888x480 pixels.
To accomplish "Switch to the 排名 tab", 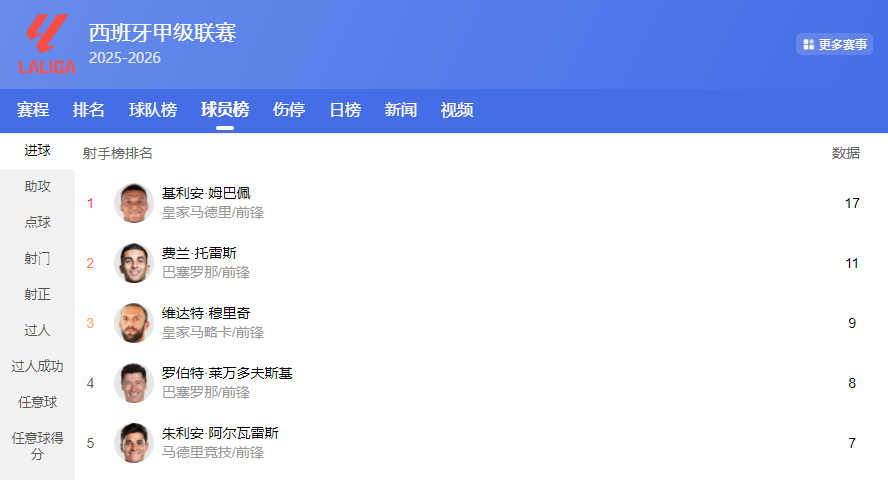I will click(x=88, y=110).
